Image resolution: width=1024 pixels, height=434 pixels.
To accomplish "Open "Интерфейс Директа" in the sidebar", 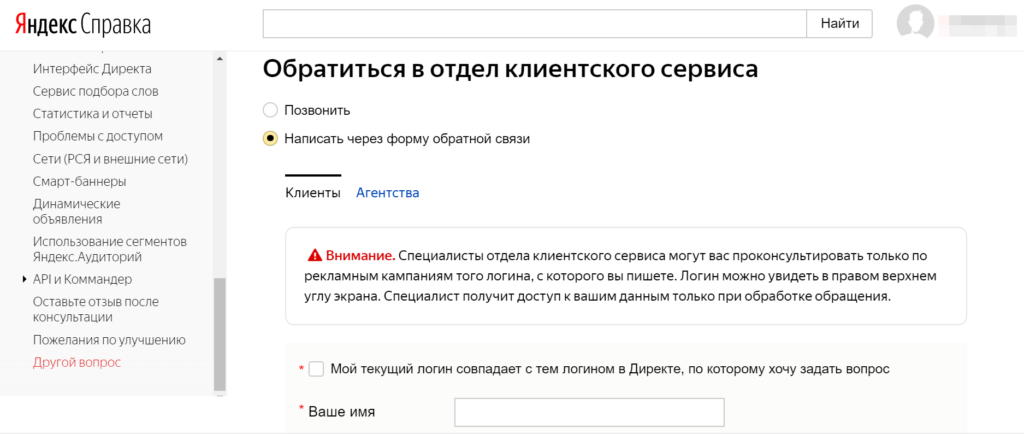I will [x=92, y=69].
